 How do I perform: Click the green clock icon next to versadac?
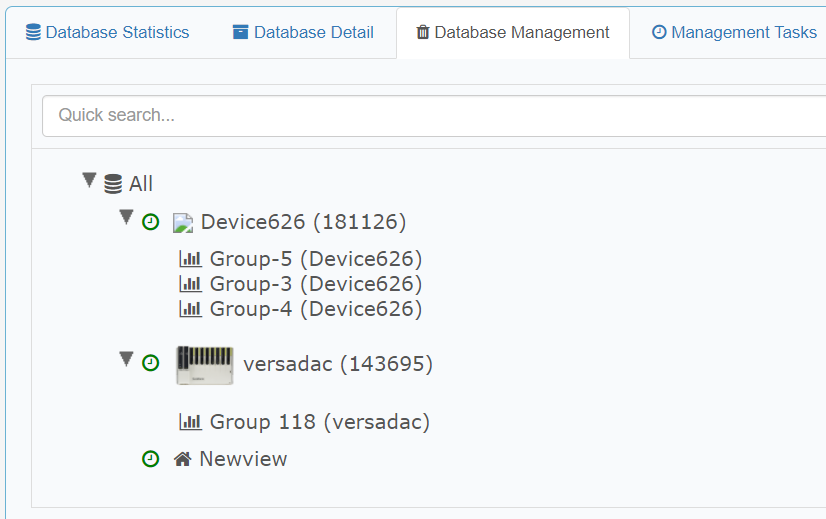click(x=151, y=363)
